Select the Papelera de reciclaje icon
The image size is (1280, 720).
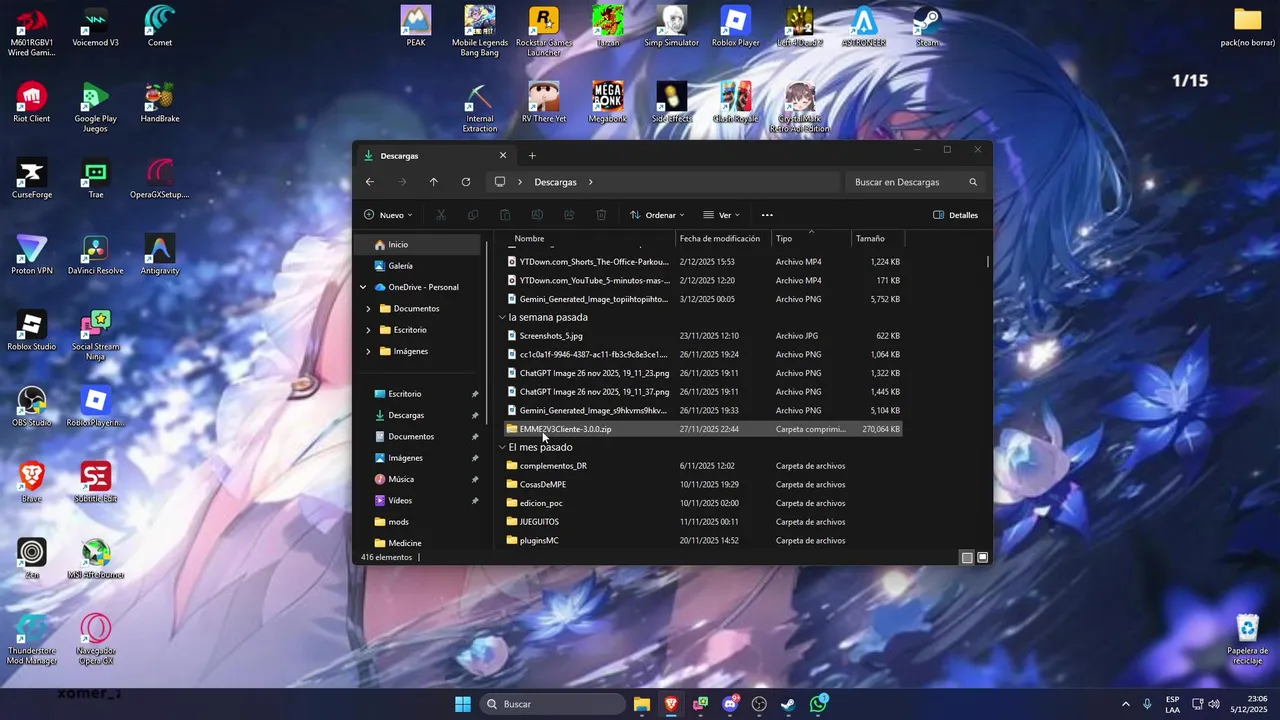(1248, 640)
